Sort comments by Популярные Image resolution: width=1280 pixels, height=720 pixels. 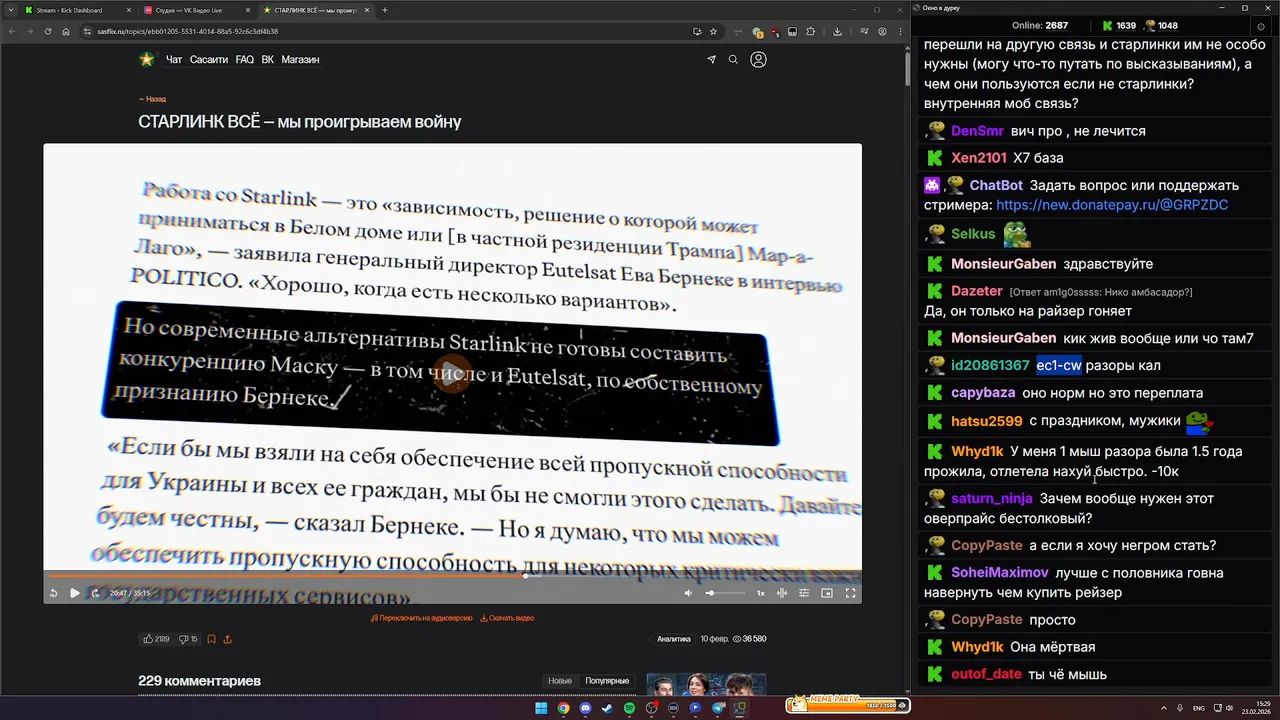(x=607, y=681)
